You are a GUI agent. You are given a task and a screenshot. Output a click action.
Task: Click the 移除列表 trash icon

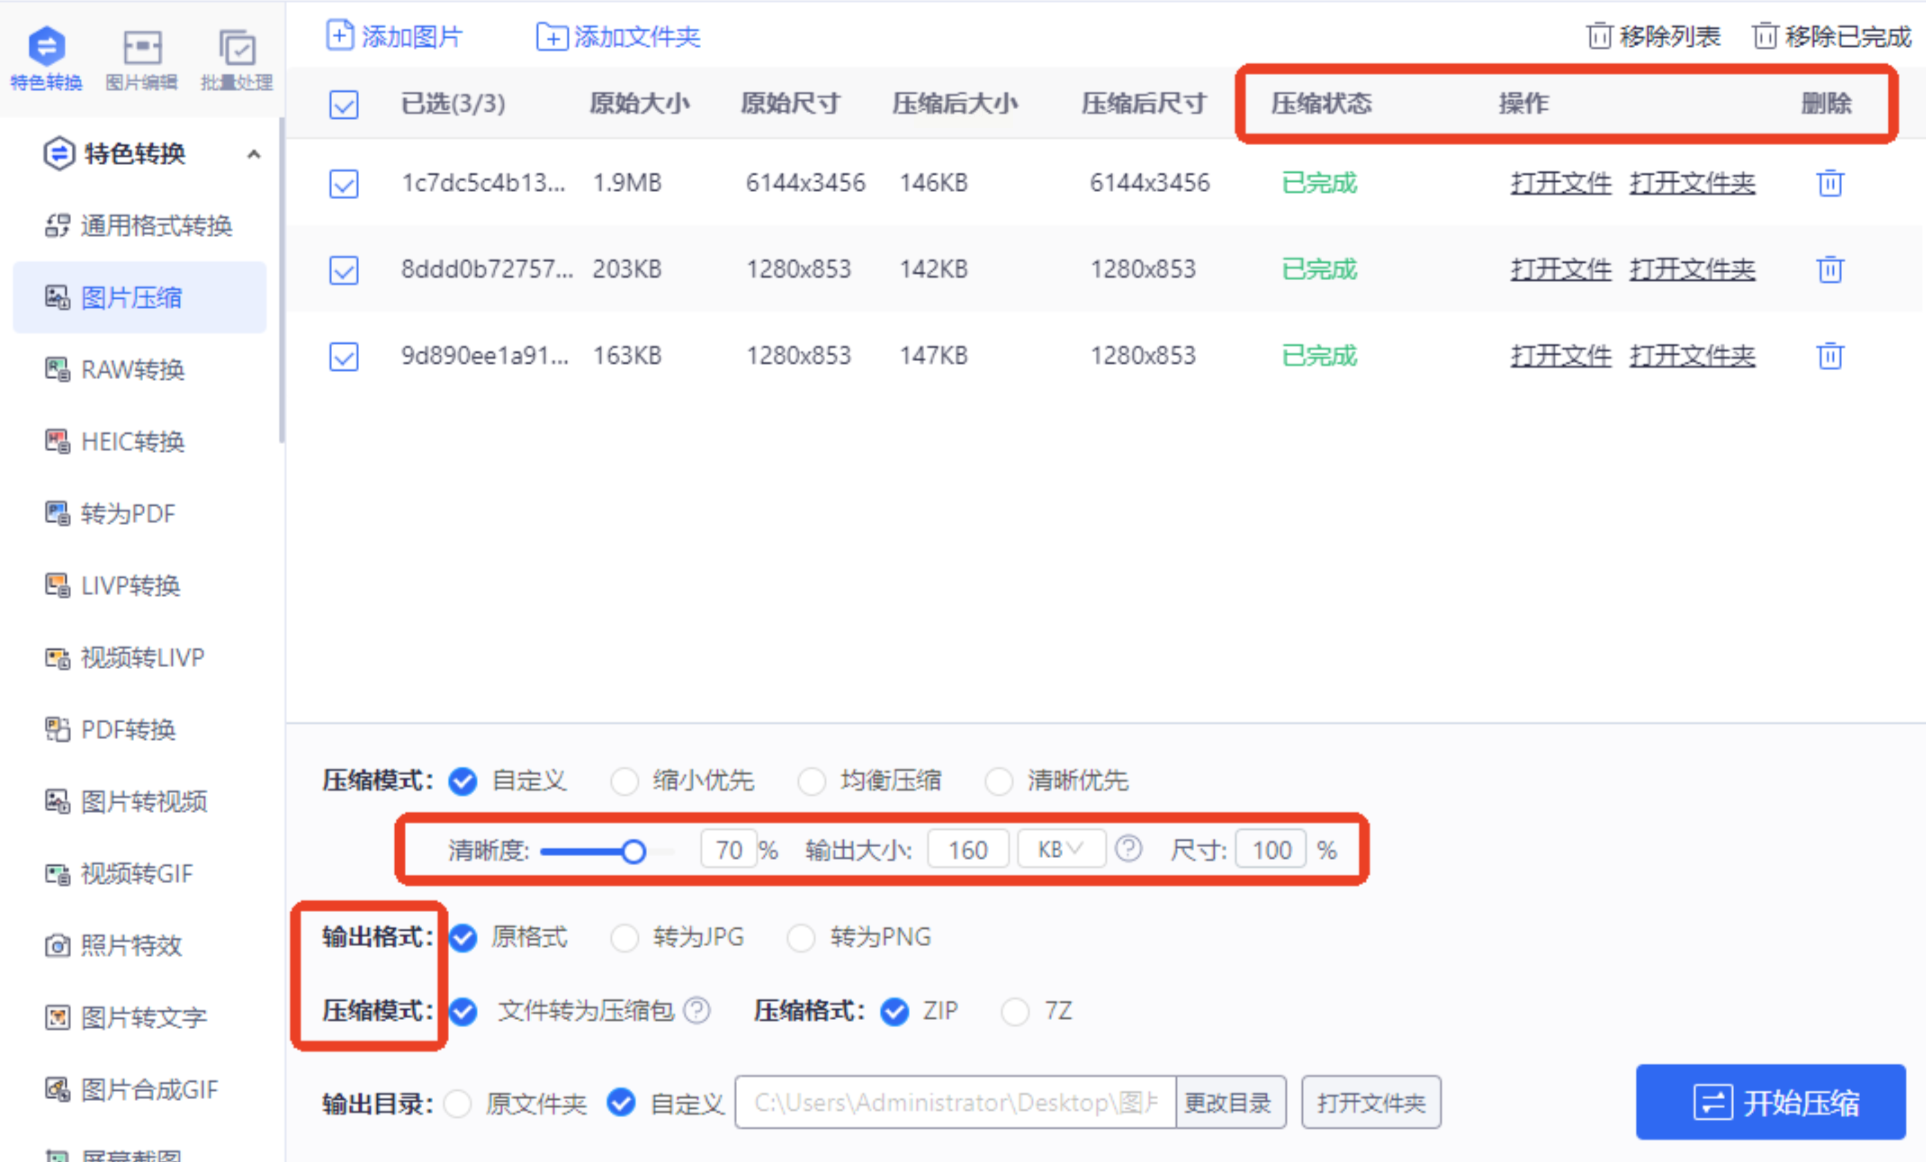tap(1598, 36)
